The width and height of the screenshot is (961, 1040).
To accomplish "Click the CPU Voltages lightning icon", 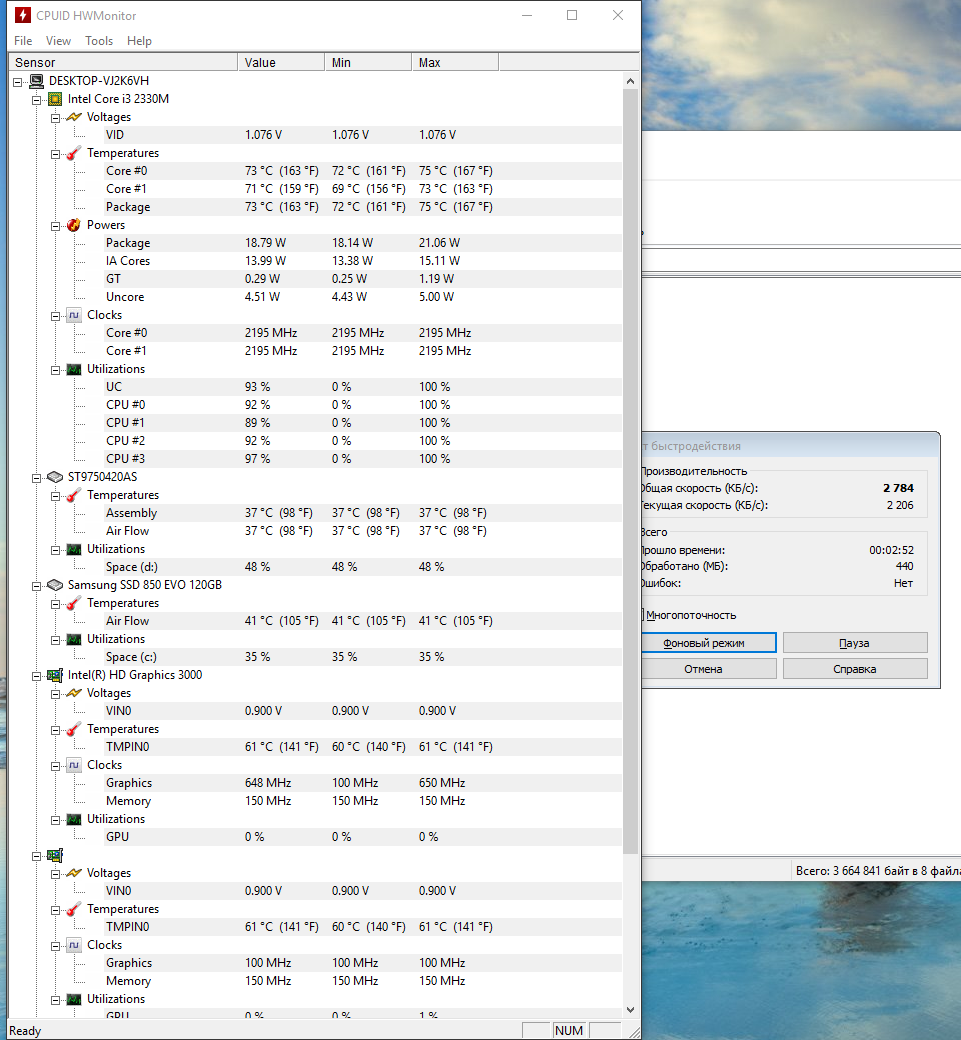I will (74, 117).
